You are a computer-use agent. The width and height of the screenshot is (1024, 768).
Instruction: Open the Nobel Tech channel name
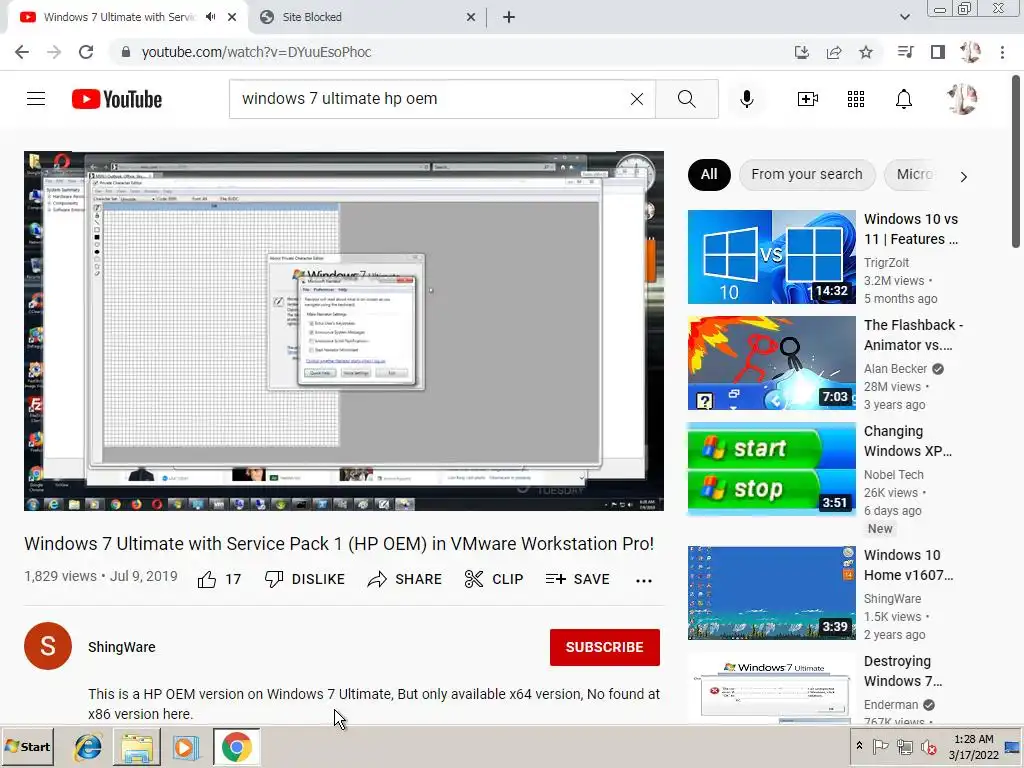pyautogui.click(x=893, y=475)
